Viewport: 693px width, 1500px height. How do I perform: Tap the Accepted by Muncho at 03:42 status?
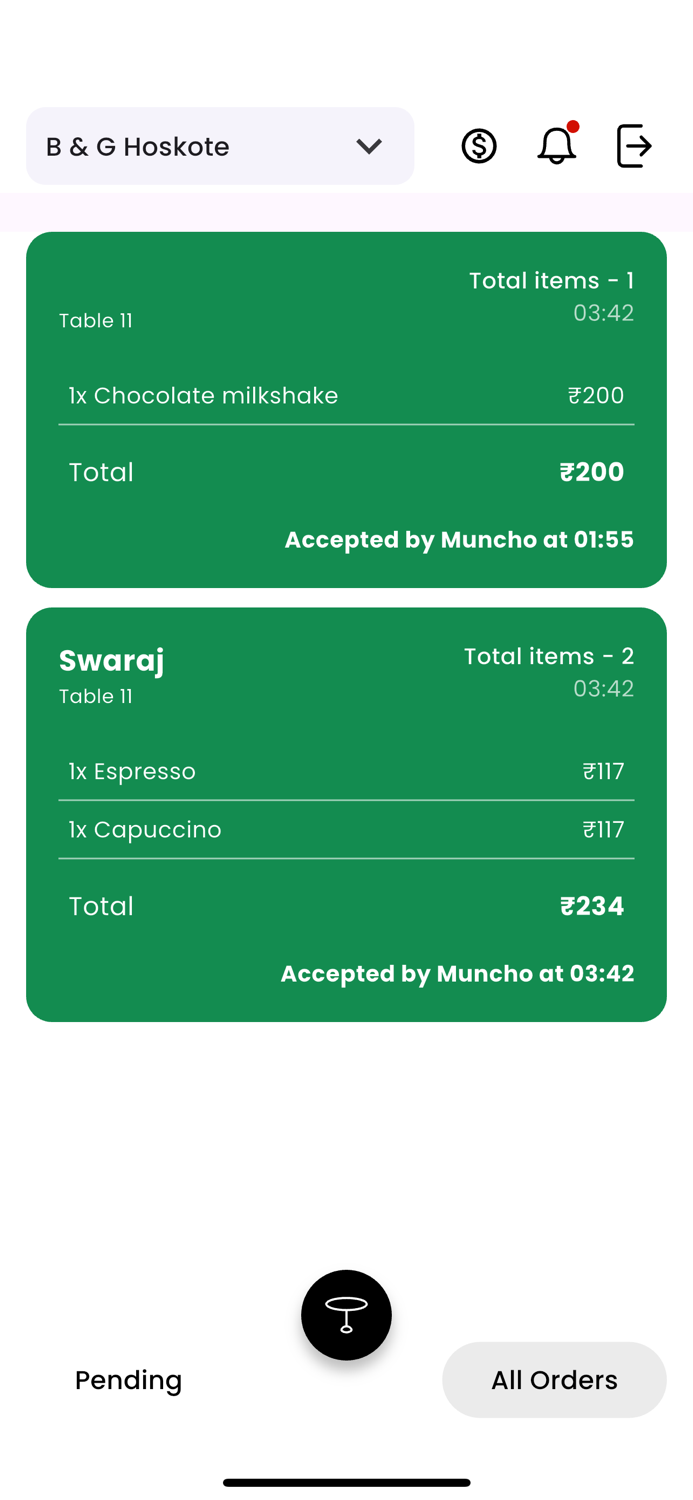[458, 973]
